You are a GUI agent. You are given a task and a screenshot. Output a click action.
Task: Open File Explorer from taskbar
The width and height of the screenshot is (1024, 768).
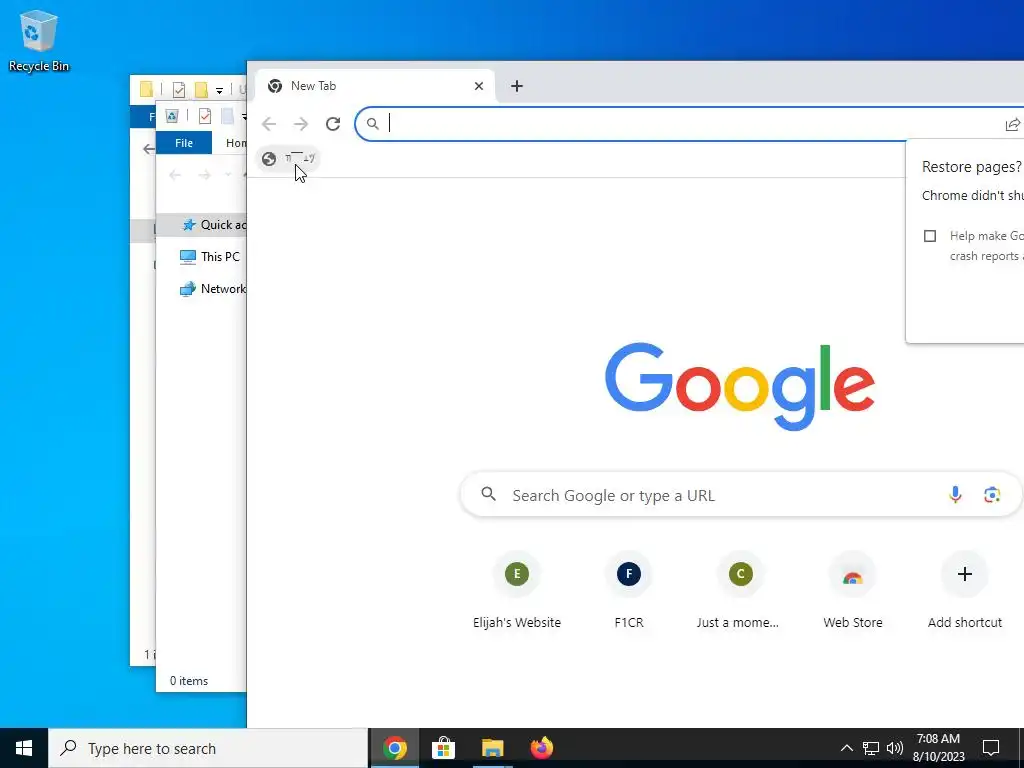(x=492, y=748)
